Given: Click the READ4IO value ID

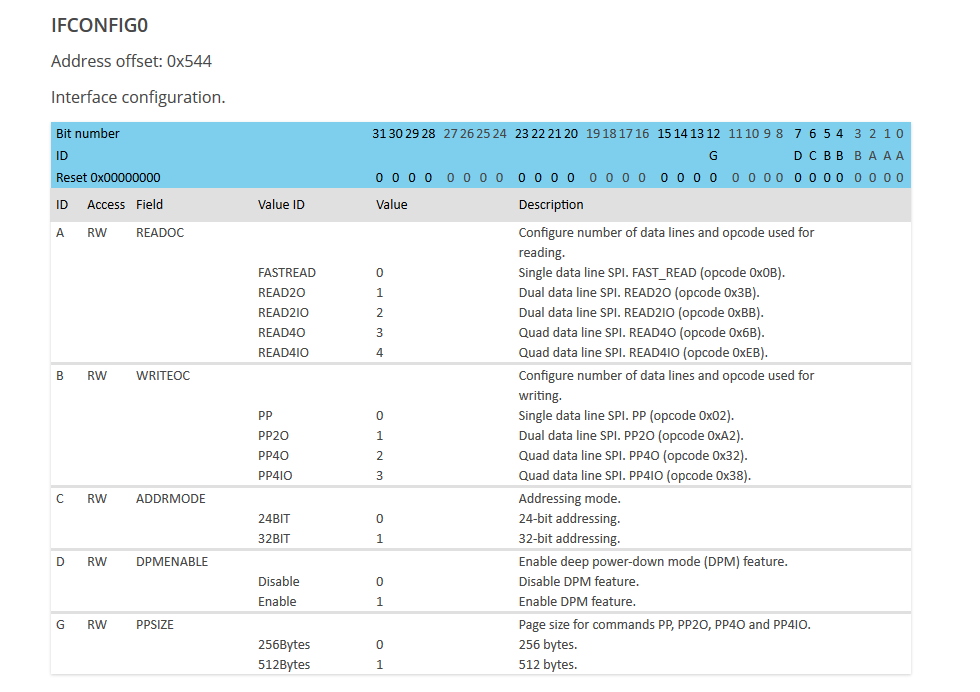Looking at the screenshot, I should coord(284,353).
